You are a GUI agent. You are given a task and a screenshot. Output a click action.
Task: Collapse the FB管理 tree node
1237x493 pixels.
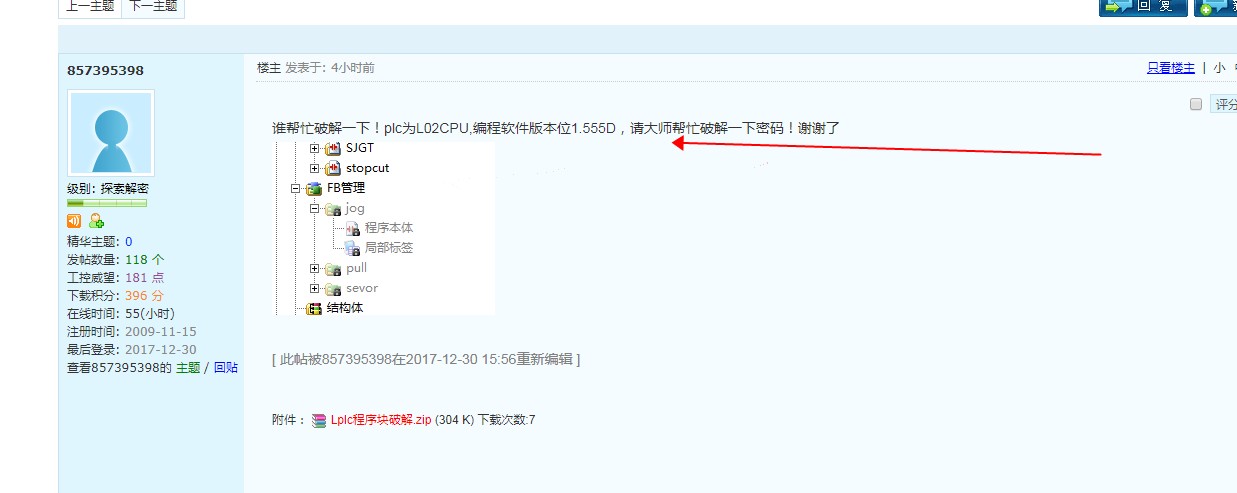[x=295, y=188]
